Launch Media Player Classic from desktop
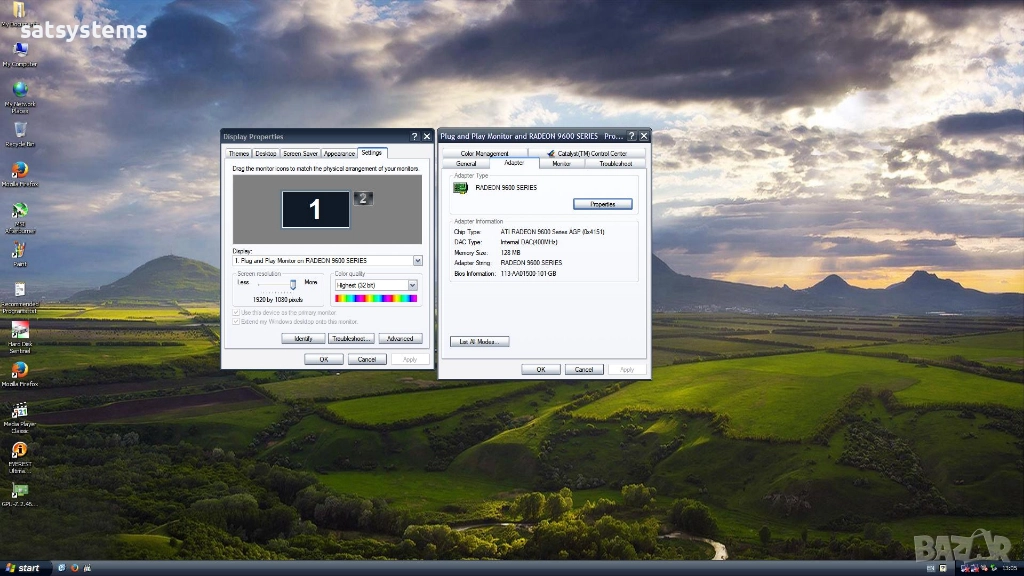This screenshot has width=1024, height=576. click(19, 411)
